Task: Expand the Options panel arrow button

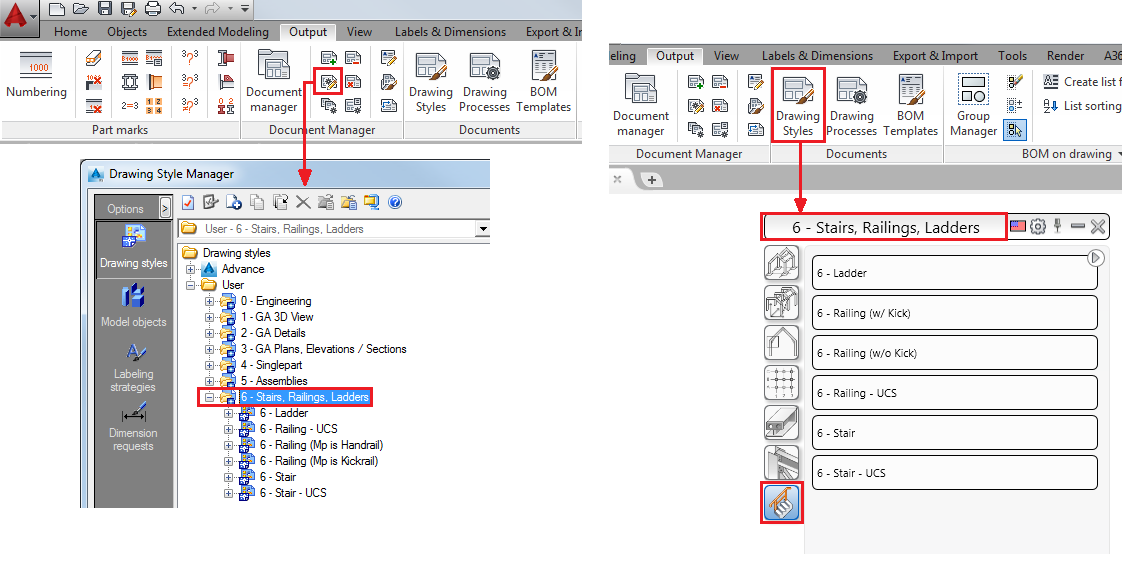Action: click(x=166, y=208)
